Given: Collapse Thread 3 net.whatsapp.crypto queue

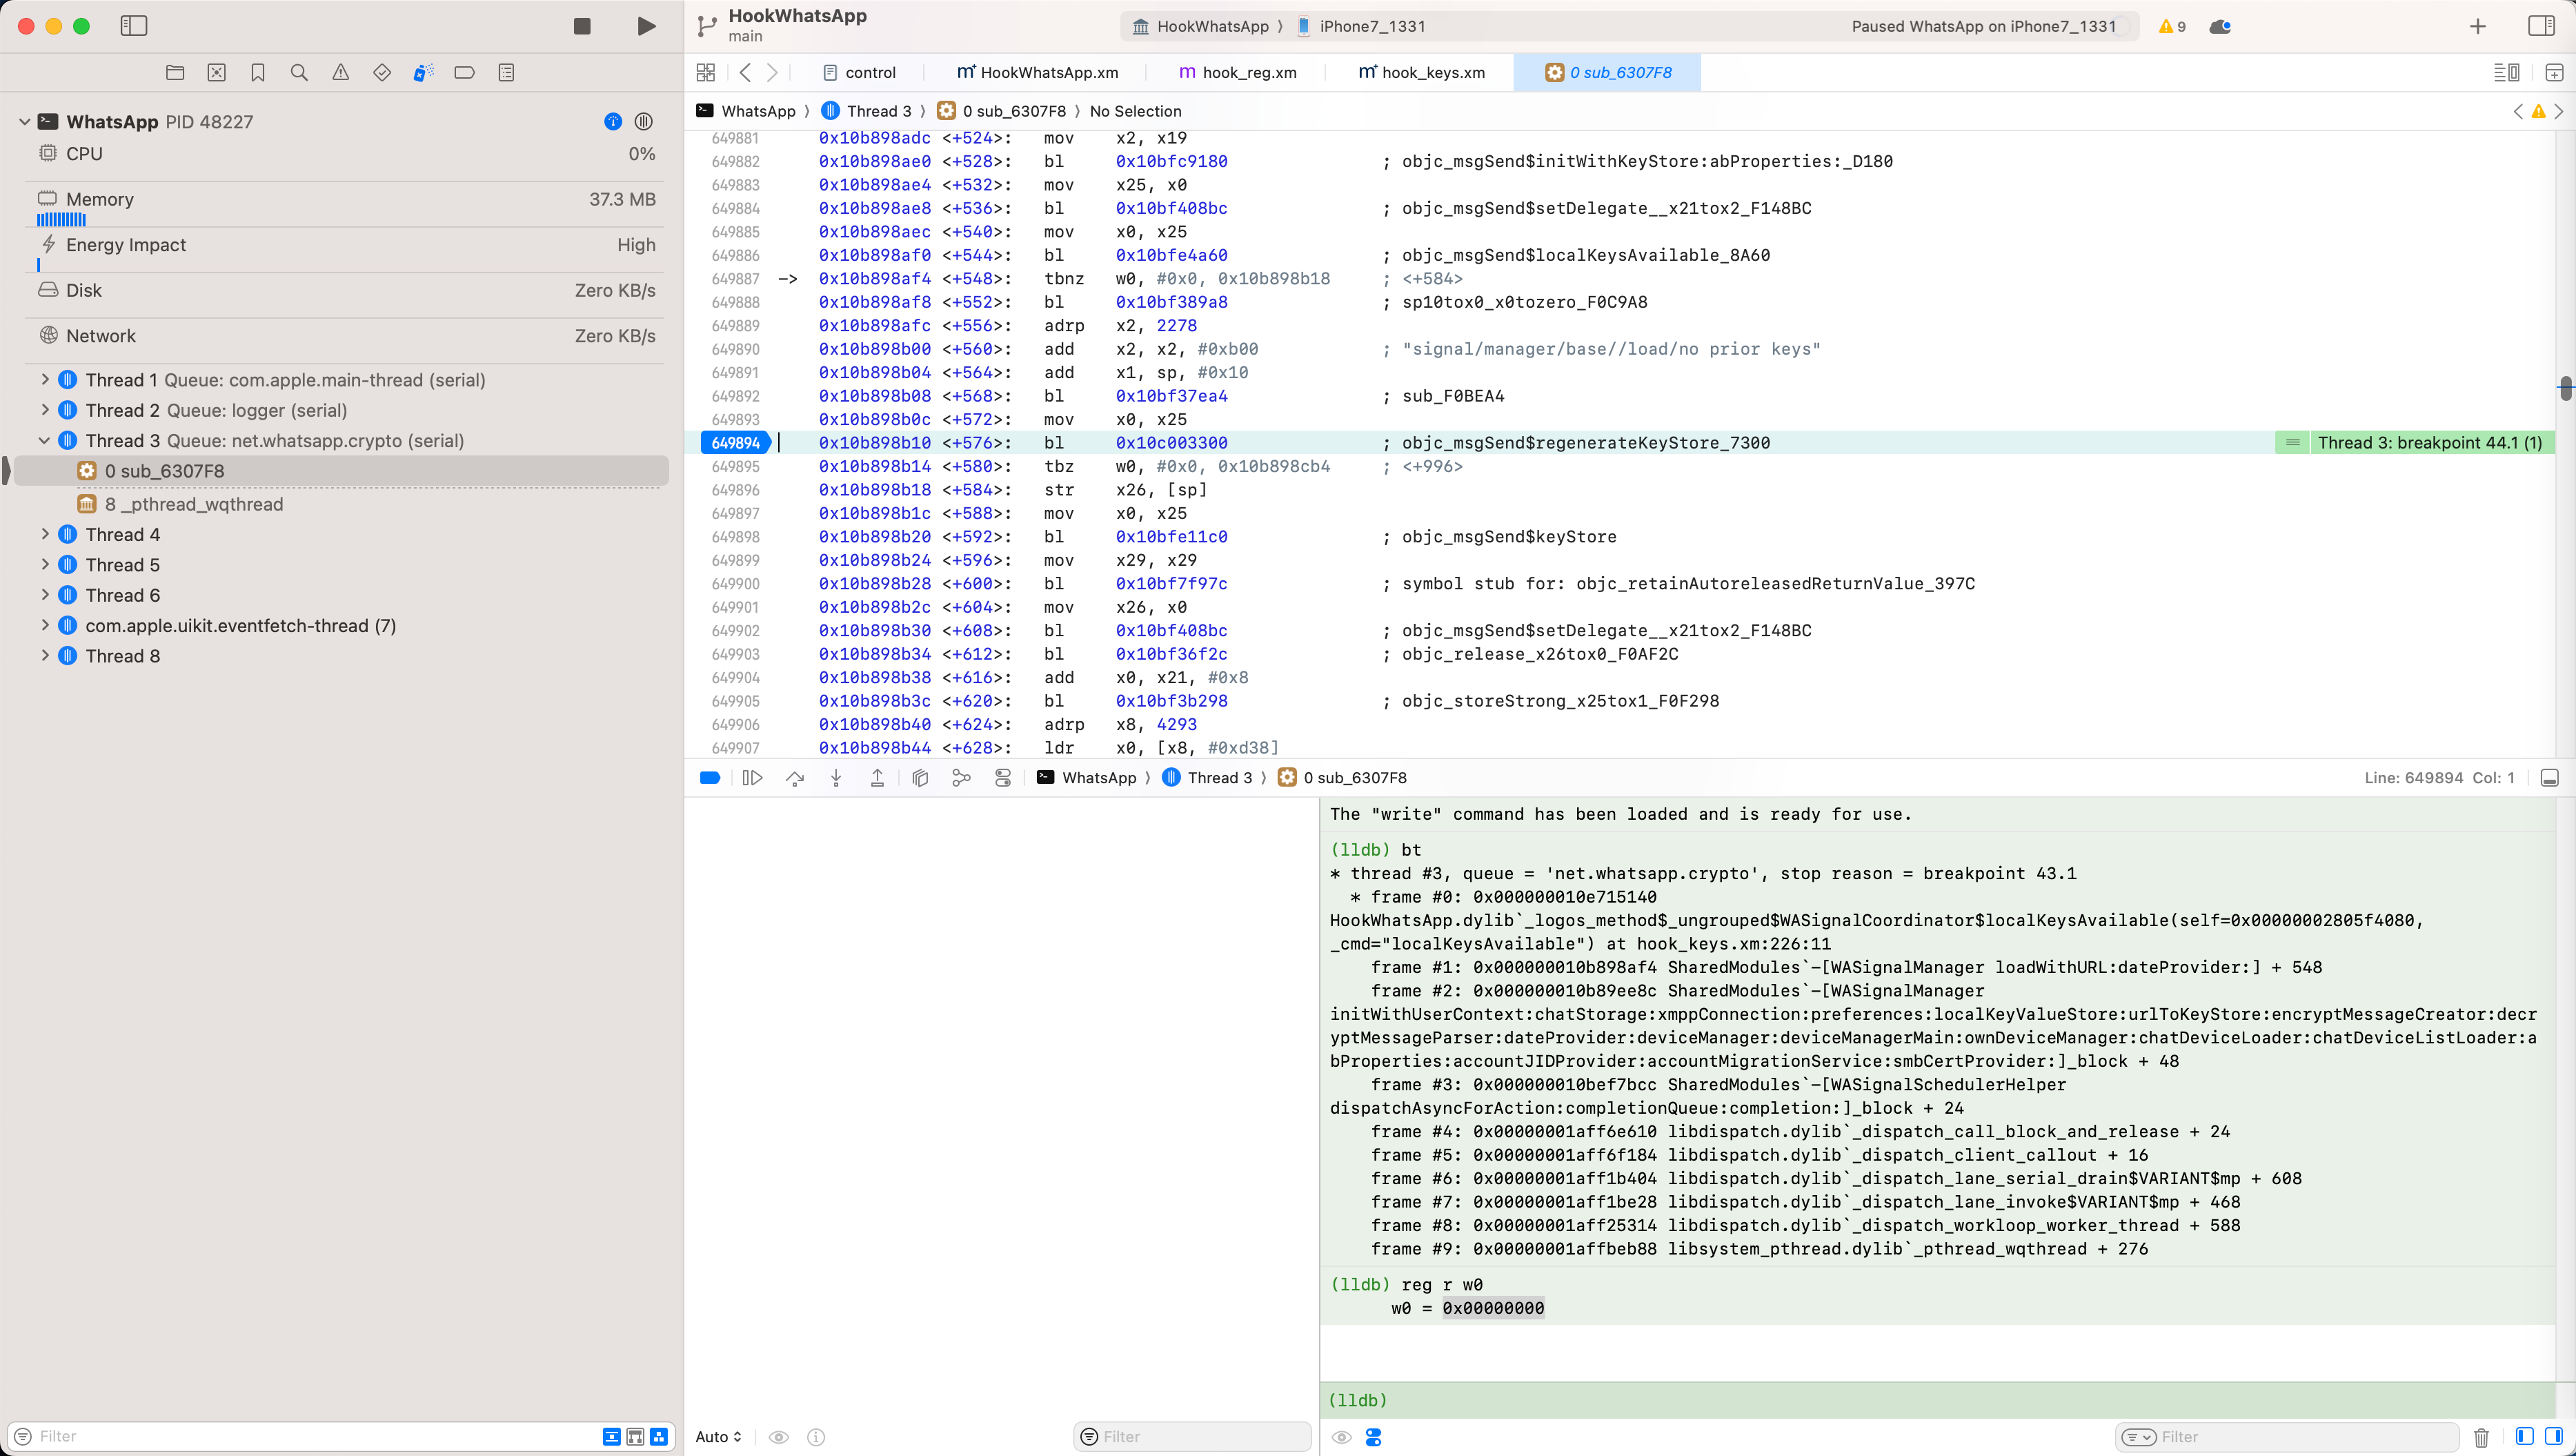Looking at the screenshot, I should coord(44,440).
